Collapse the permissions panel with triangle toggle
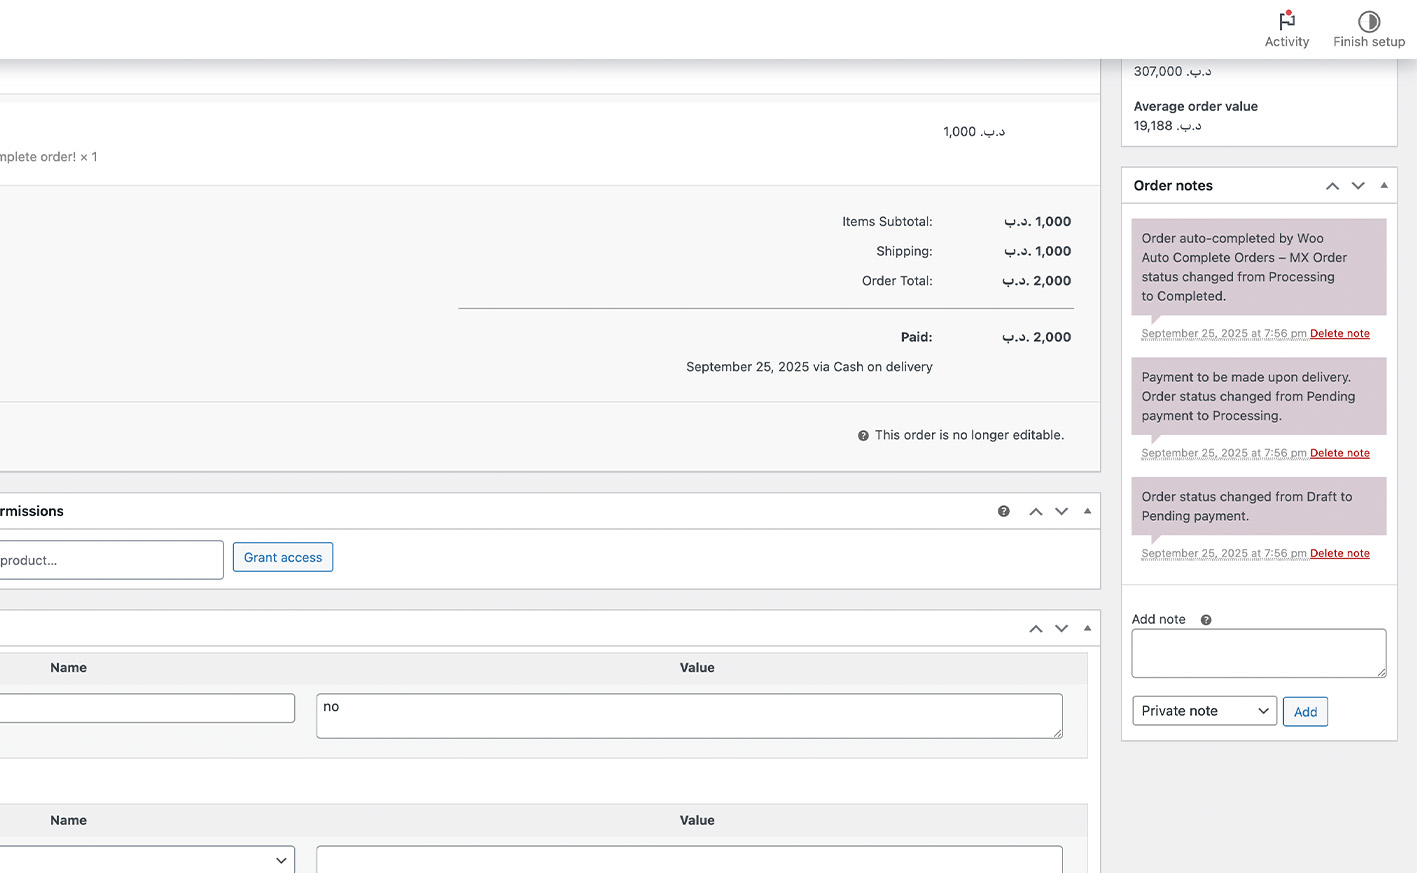 point(1087,511)
